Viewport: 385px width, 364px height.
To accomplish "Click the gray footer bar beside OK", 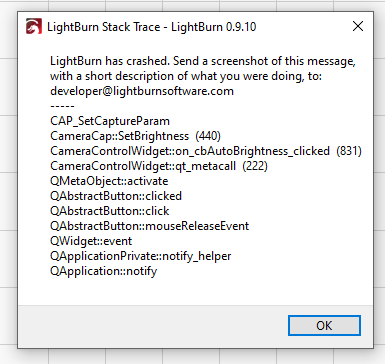I will point(153,326).
